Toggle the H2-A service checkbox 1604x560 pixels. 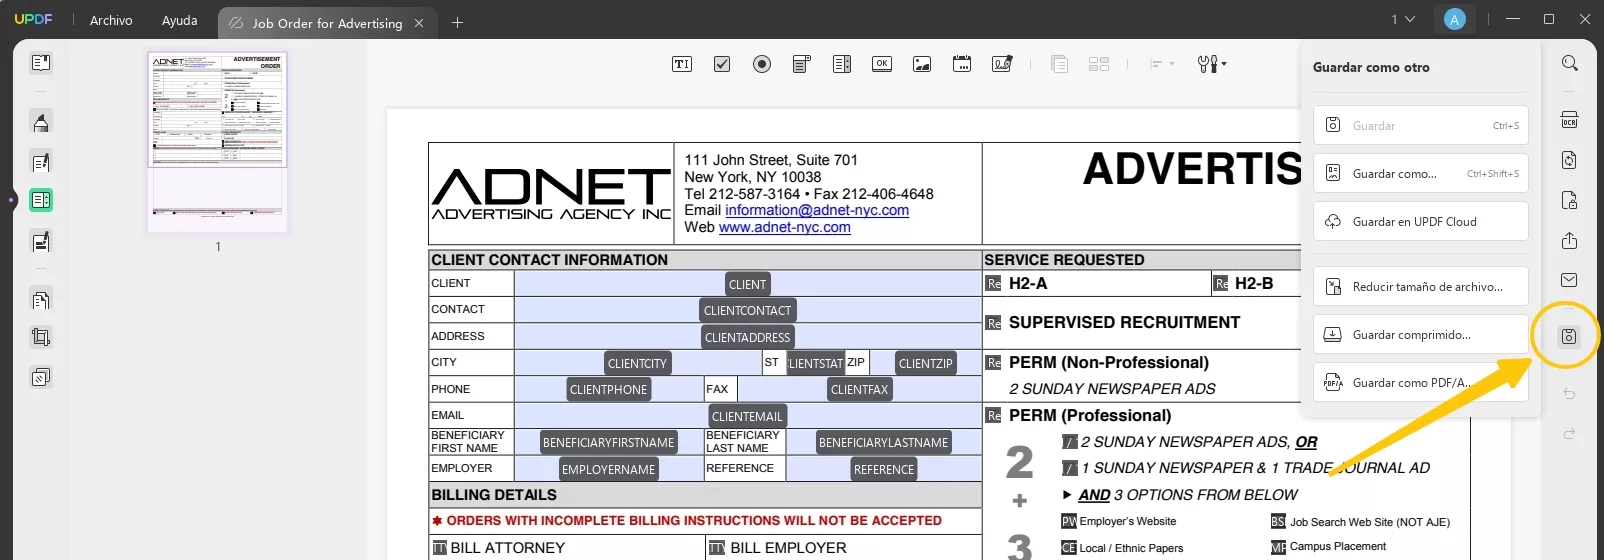994,284
